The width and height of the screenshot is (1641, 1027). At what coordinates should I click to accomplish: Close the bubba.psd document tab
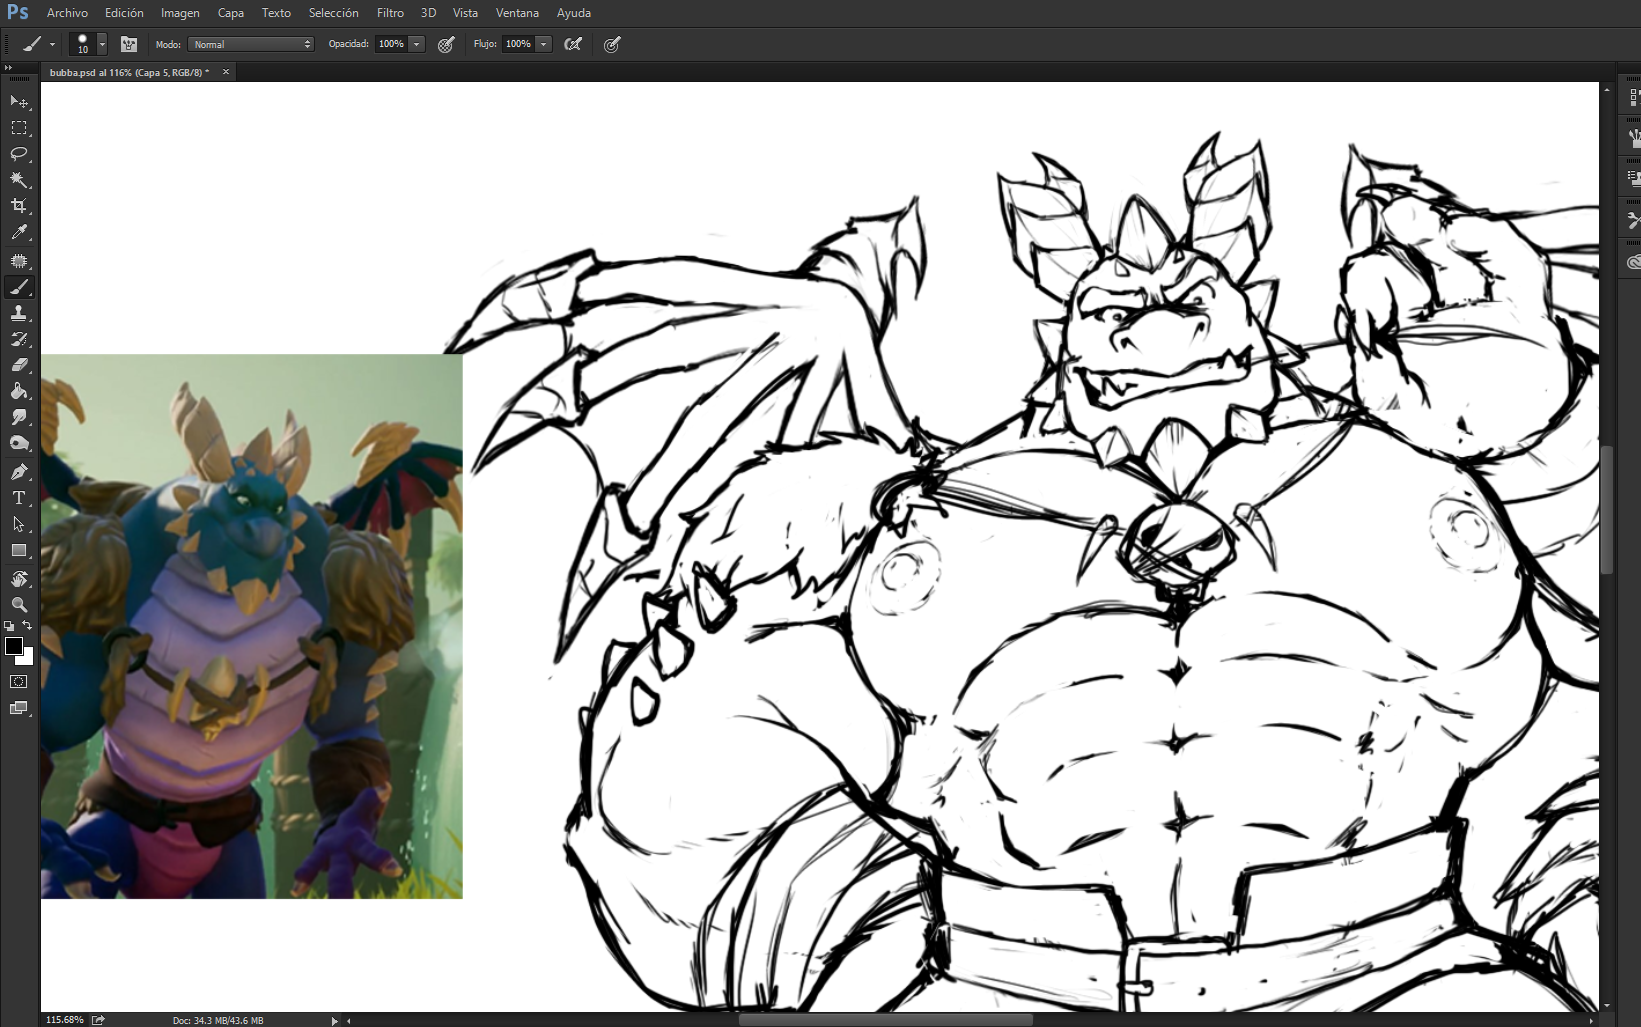(226, 72)
